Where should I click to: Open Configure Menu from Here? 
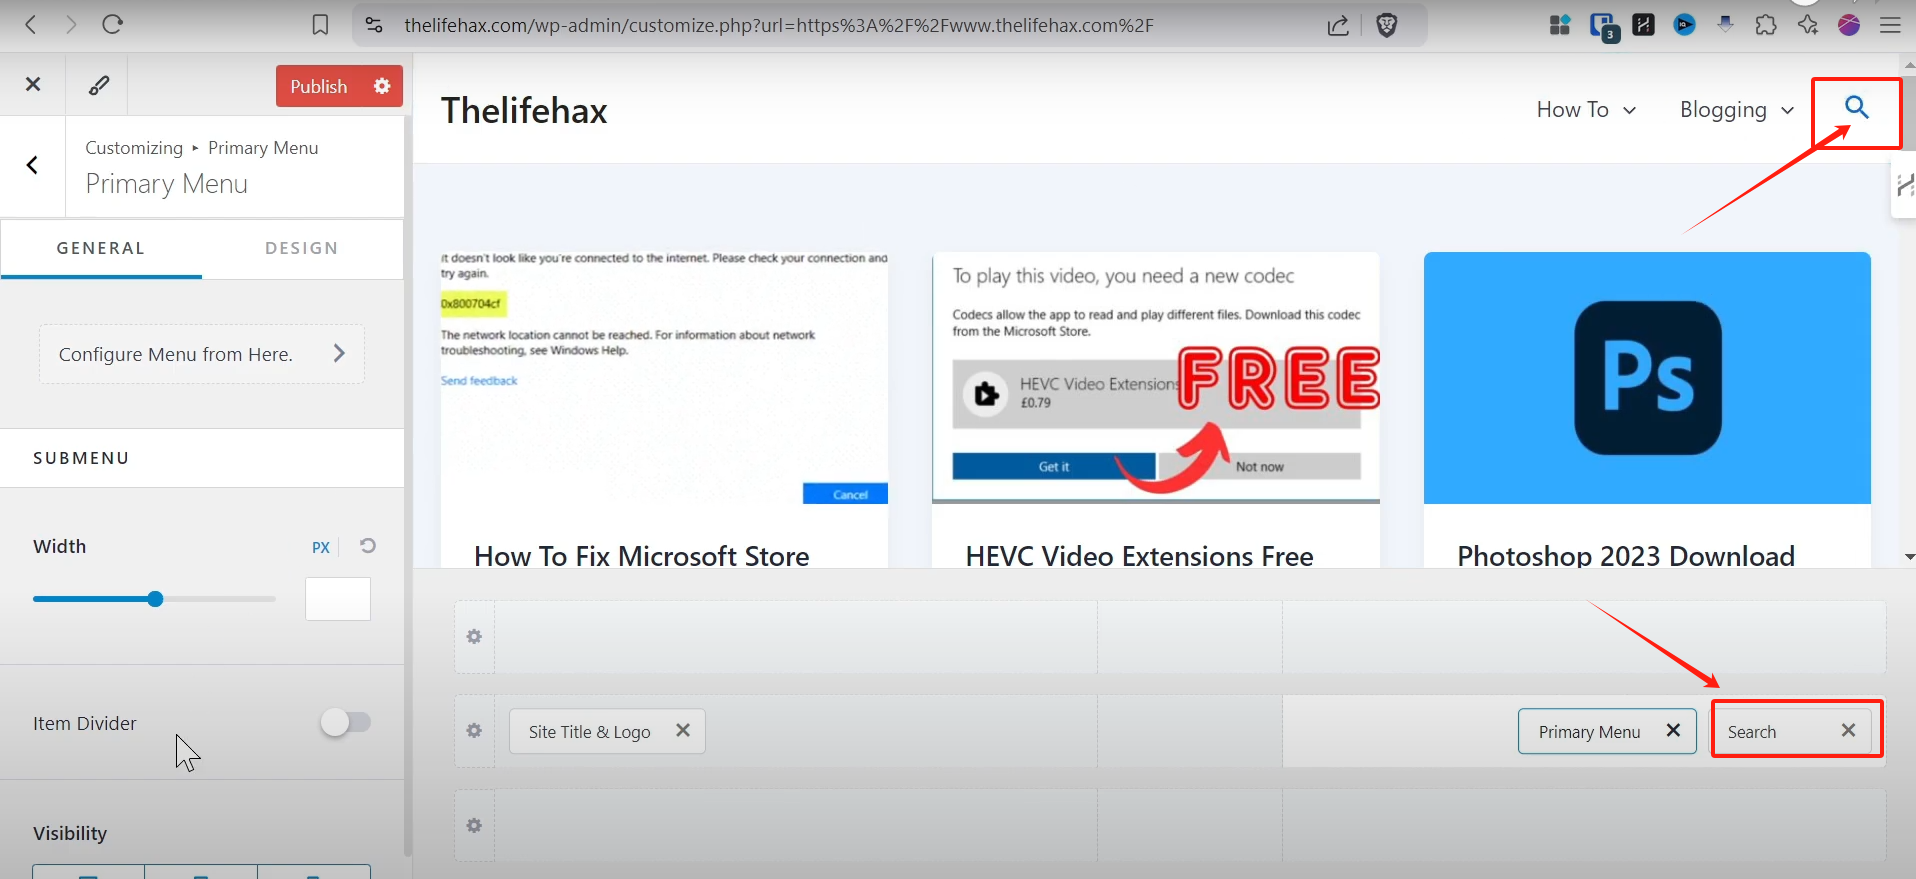click(202, 354)
